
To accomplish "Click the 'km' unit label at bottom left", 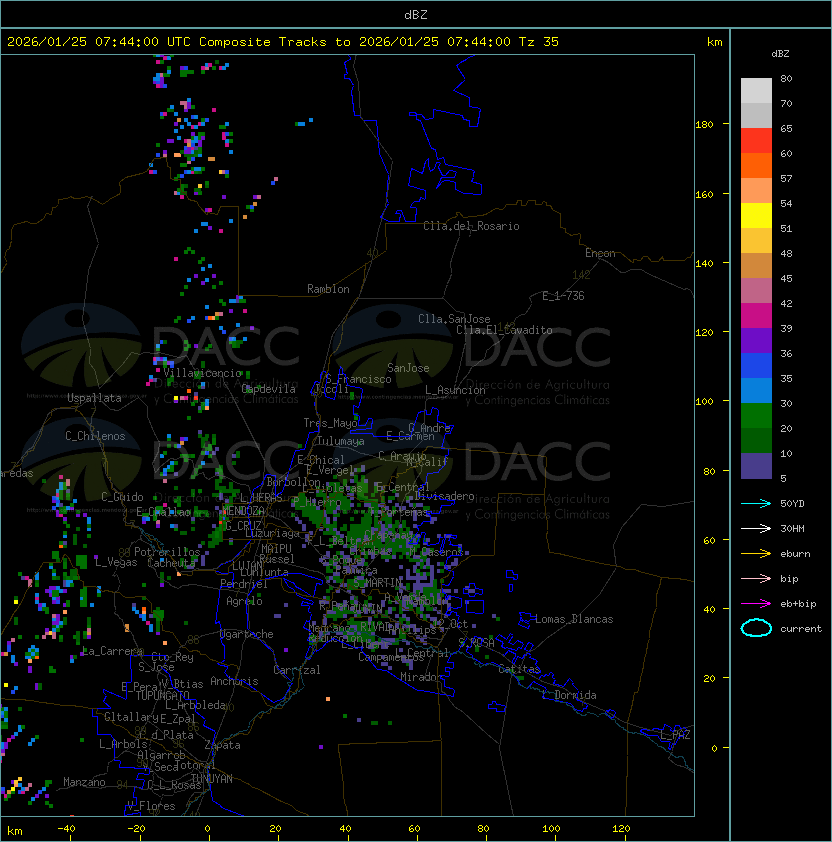I will coord(15,831).
